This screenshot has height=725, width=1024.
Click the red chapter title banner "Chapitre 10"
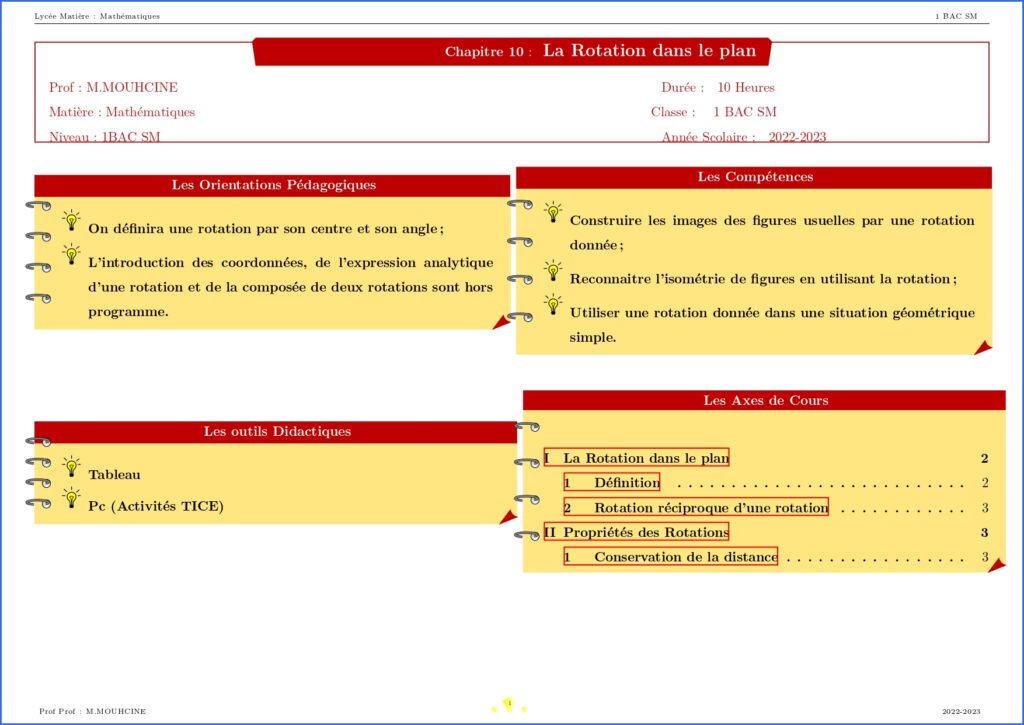click(512, 51)
